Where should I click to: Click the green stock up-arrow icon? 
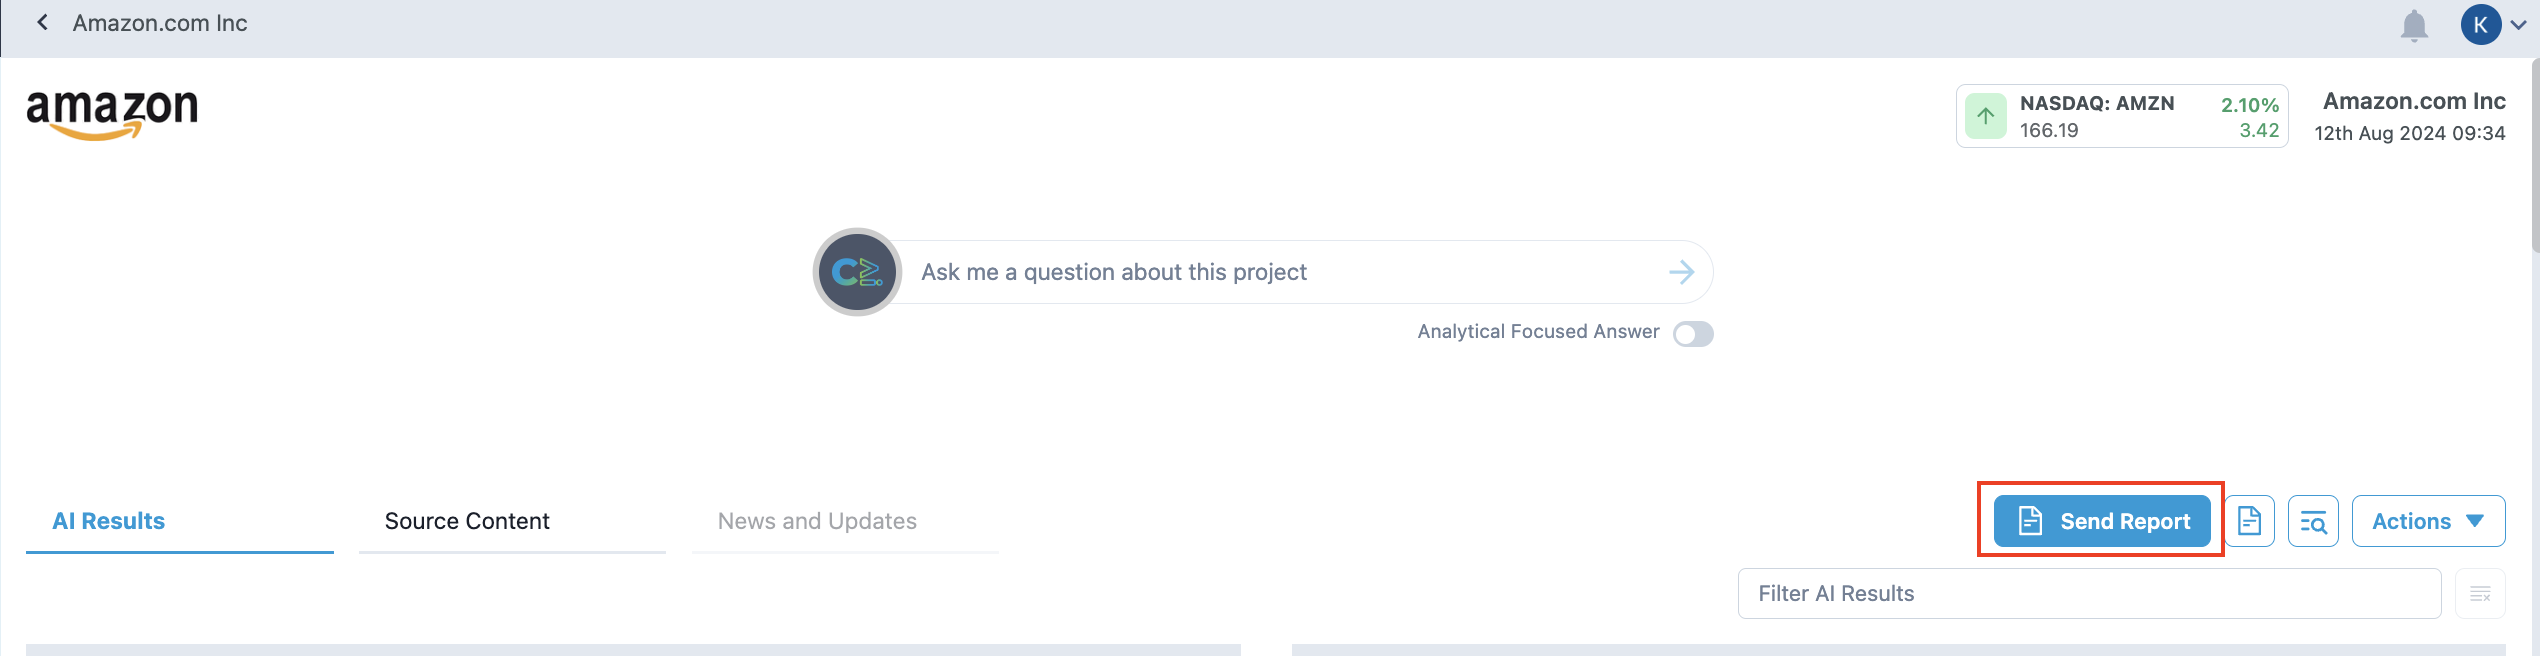1986,116
